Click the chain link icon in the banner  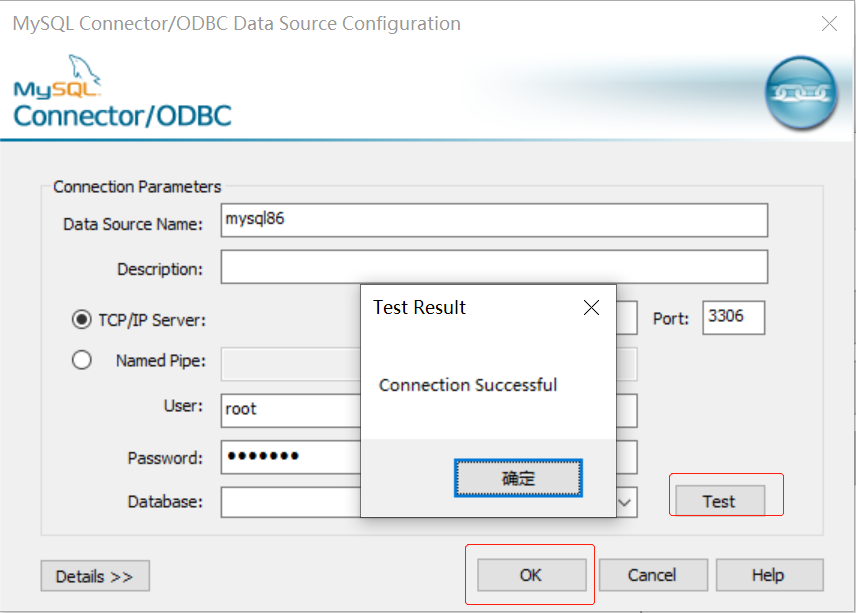801,93
